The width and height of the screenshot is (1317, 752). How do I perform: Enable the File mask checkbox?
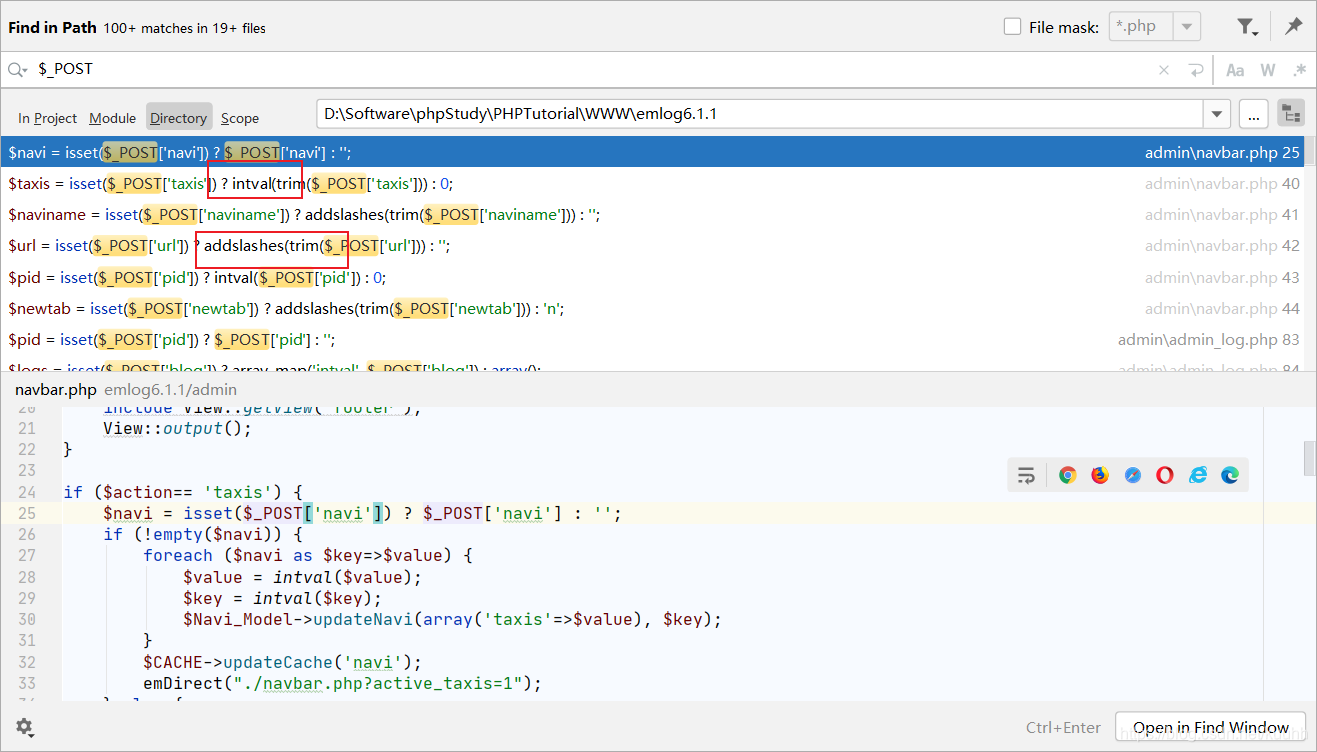click(x=1012, y=27)
